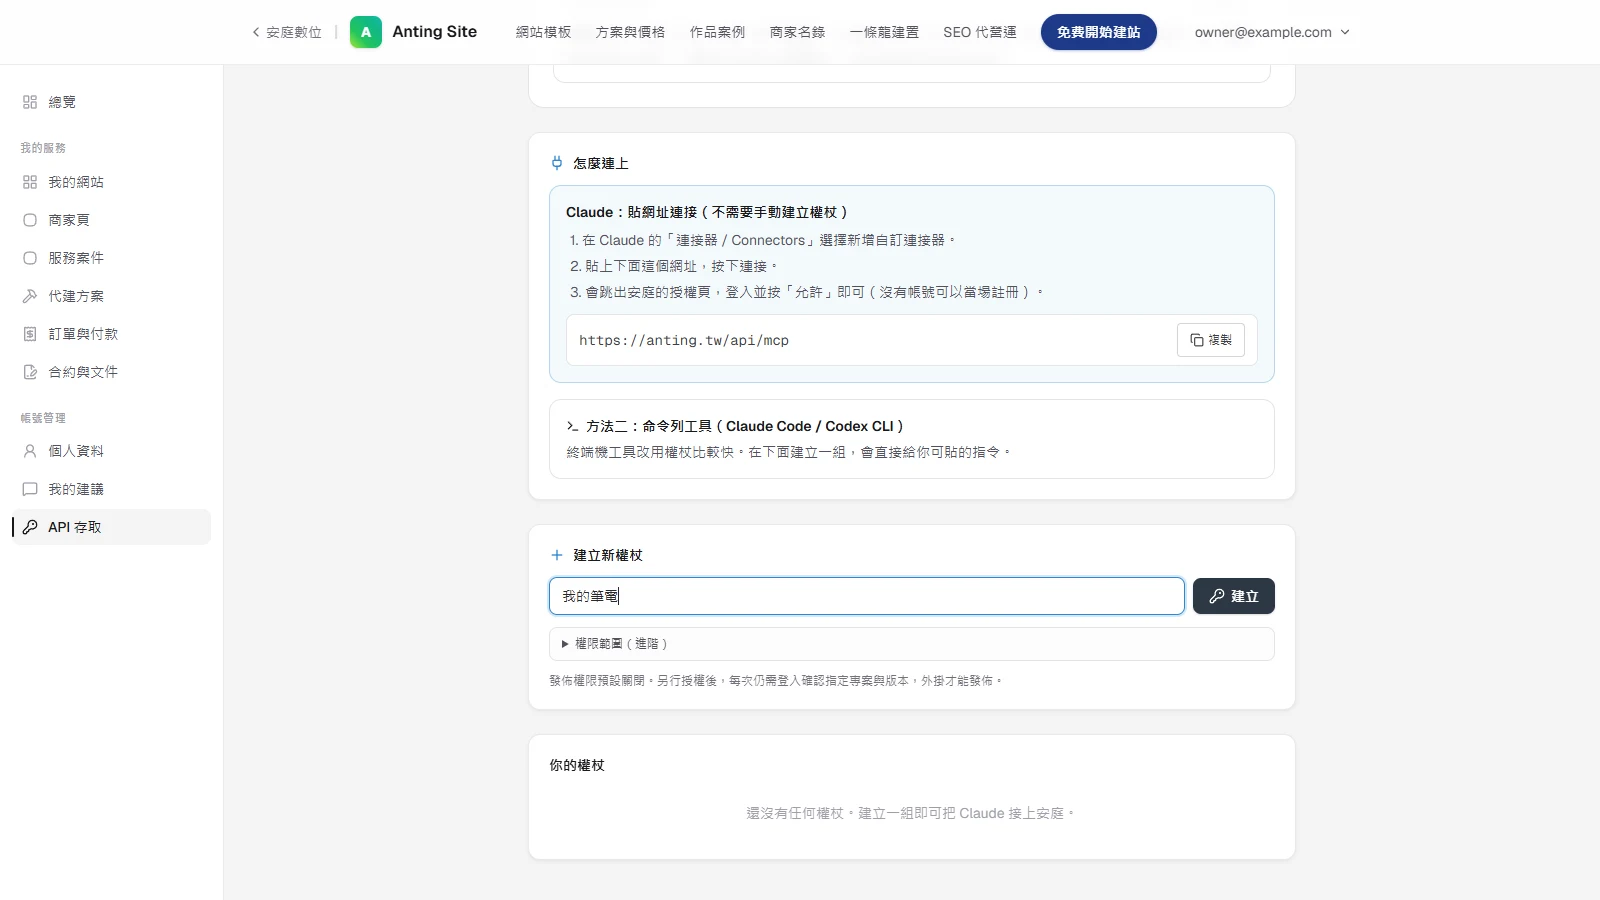This screenshot has width=1600, height=900.
Task: Open SEO 代營運 in top navigation
Action: 980,32
